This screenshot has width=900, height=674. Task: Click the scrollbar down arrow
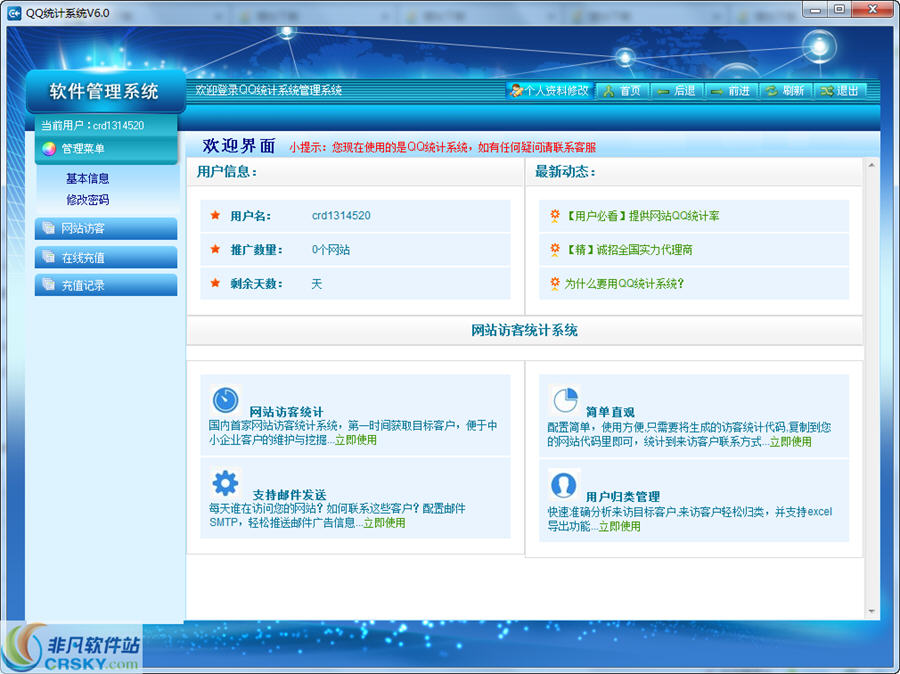point(871,611)
